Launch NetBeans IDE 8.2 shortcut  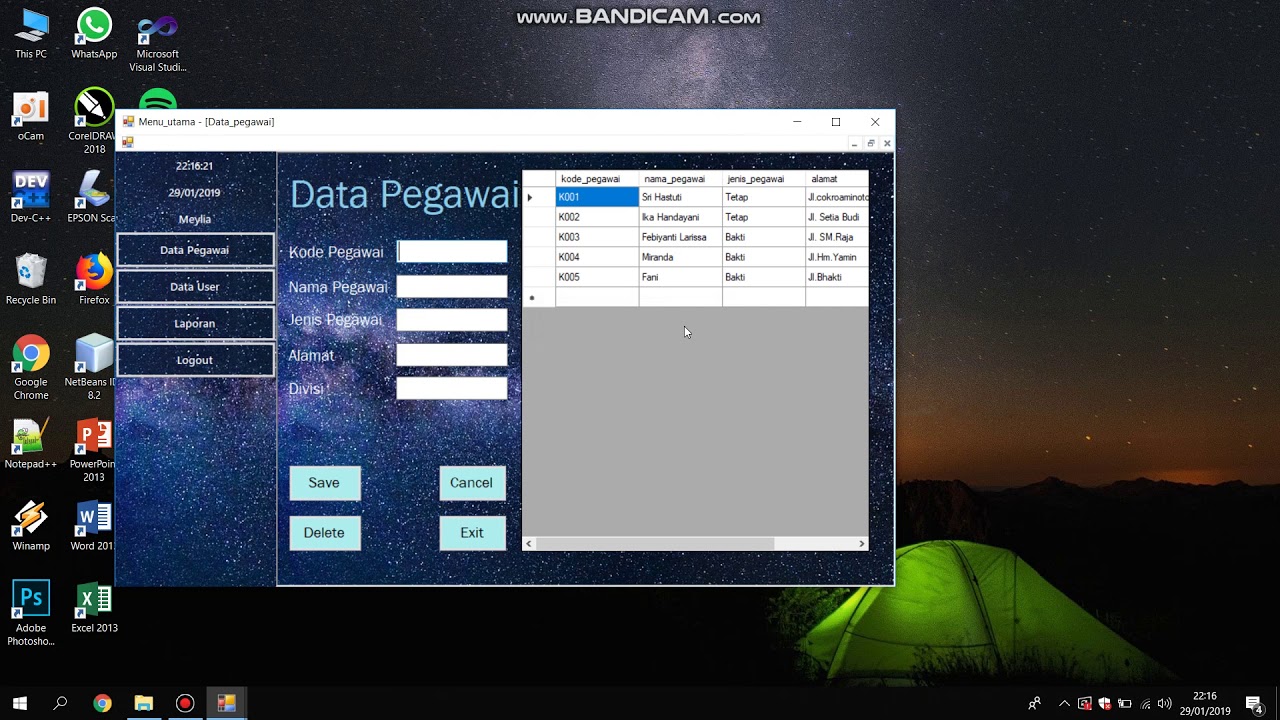(93, 369)
